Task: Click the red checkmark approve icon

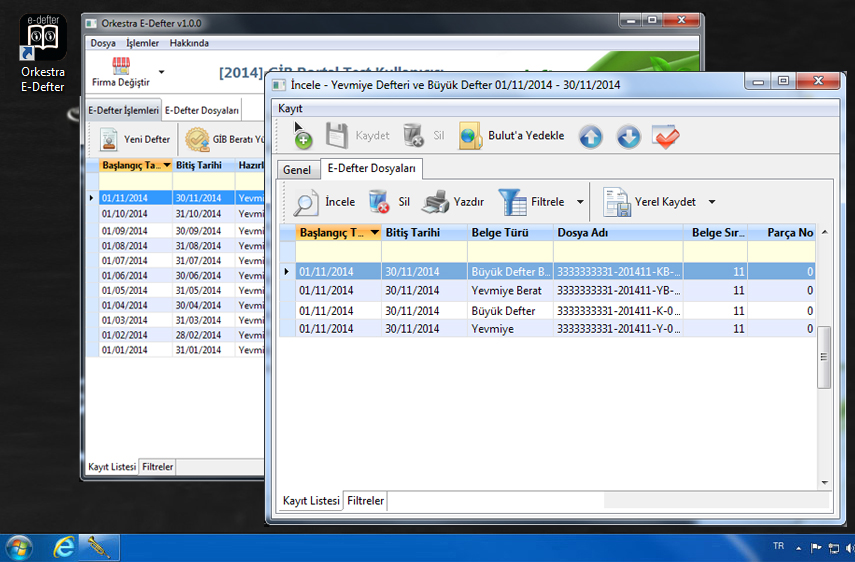Action: tap(666, 136)
